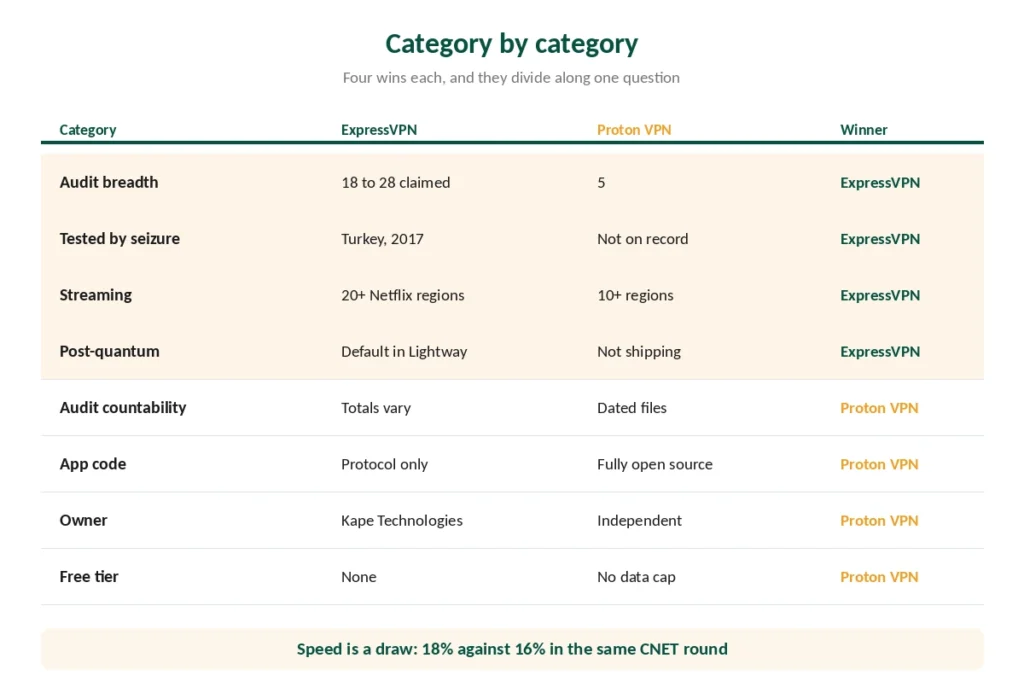Click the '5' cell in Audit breadth row

click(601, 182)
